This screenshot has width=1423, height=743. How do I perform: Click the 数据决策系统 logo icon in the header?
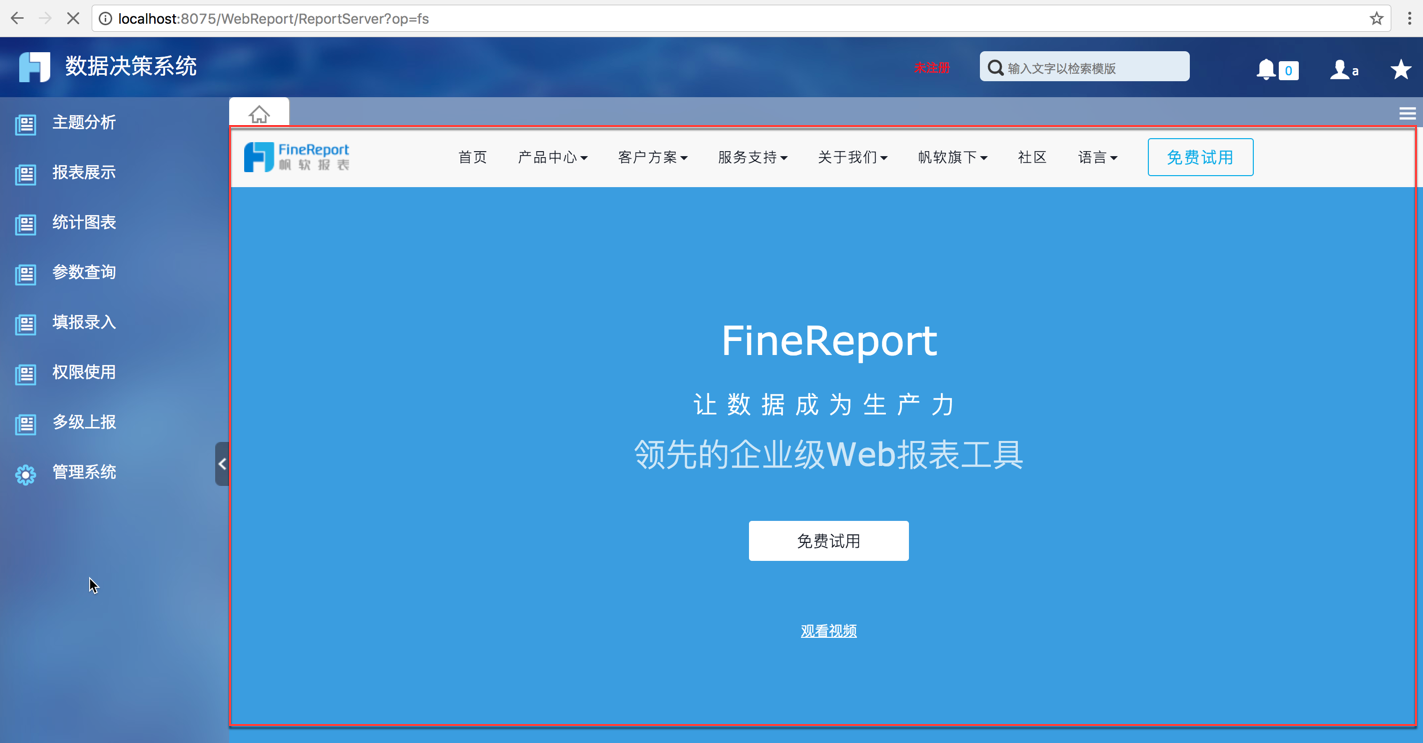35,67
